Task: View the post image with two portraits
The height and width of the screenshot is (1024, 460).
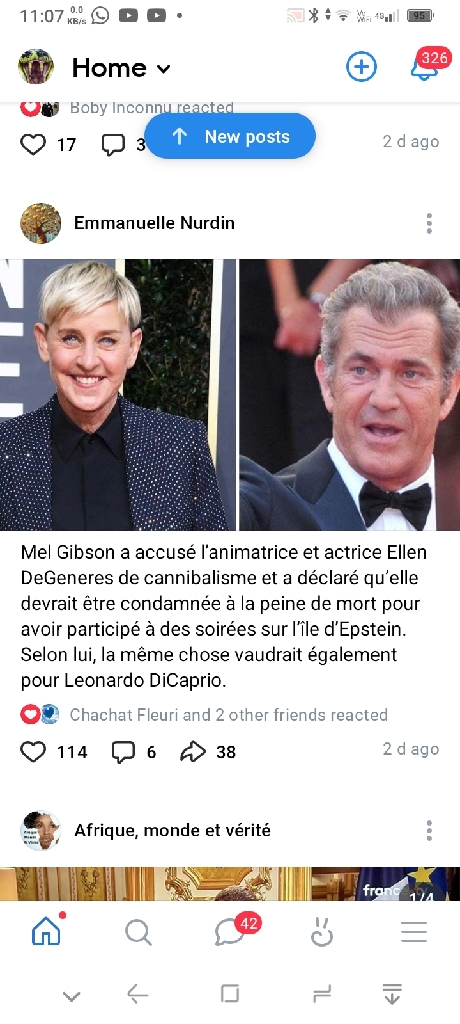Action: (x=230, y=394)
